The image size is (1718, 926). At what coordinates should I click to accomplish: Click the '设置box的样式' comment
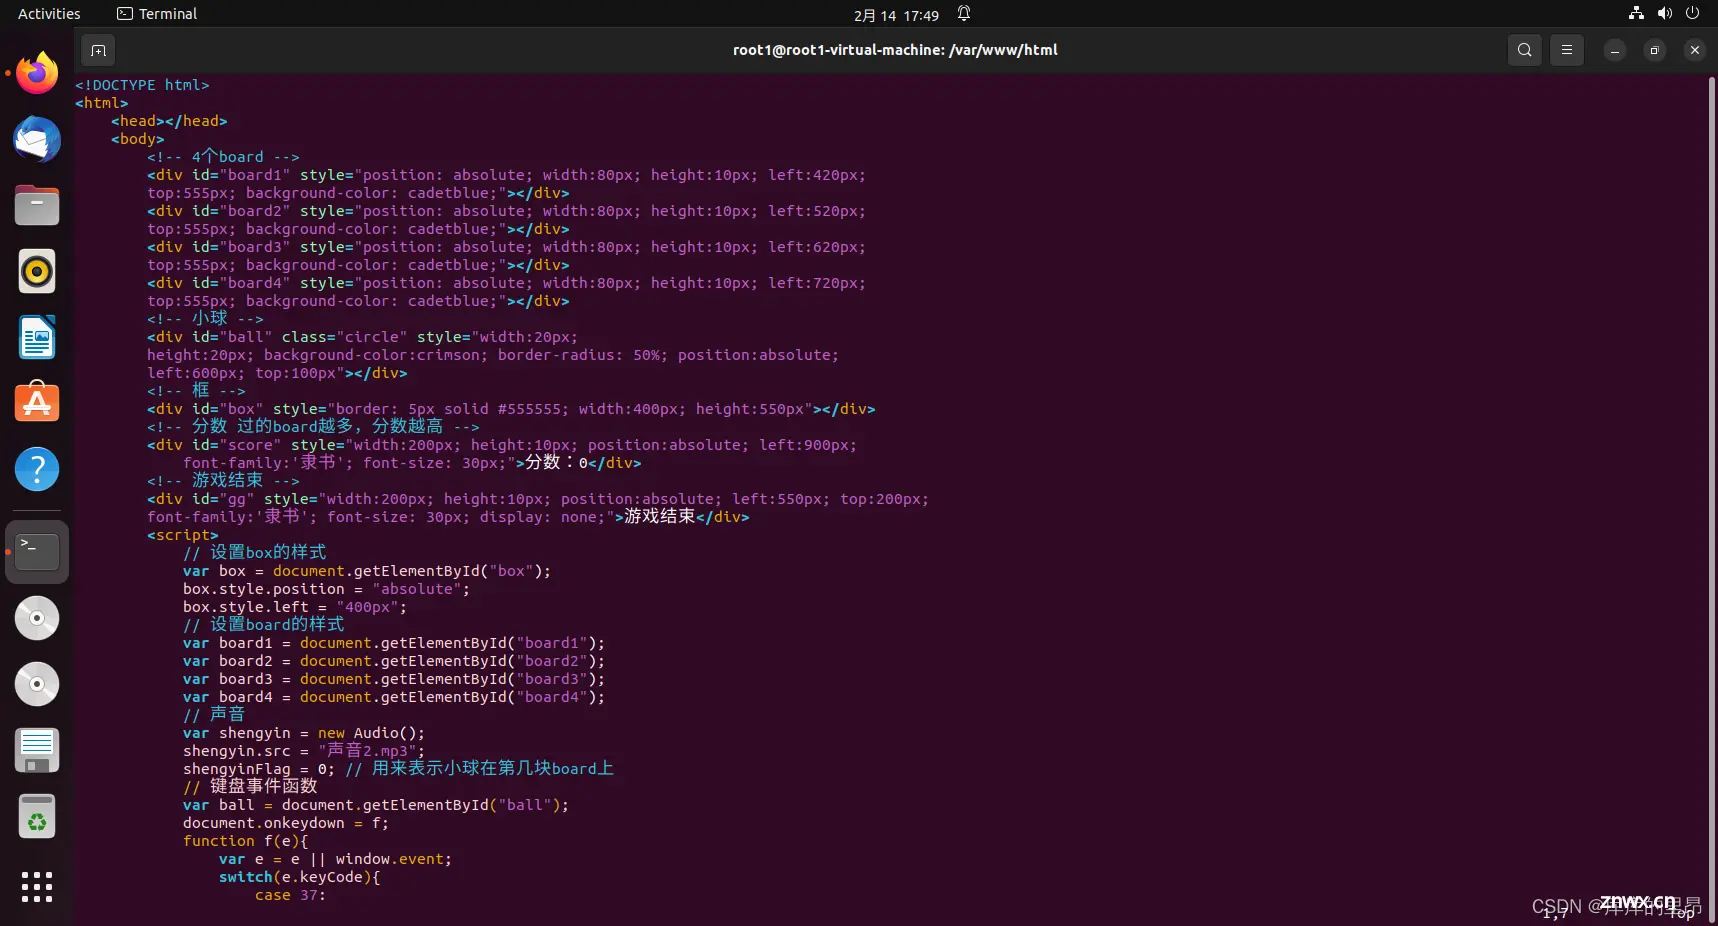(x=254, y=552)
